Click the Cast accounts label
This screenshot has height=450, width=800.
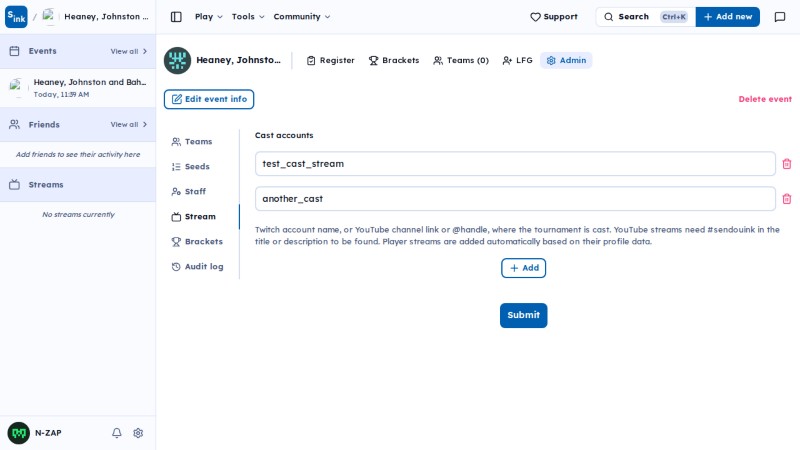[x=284, y=135]
